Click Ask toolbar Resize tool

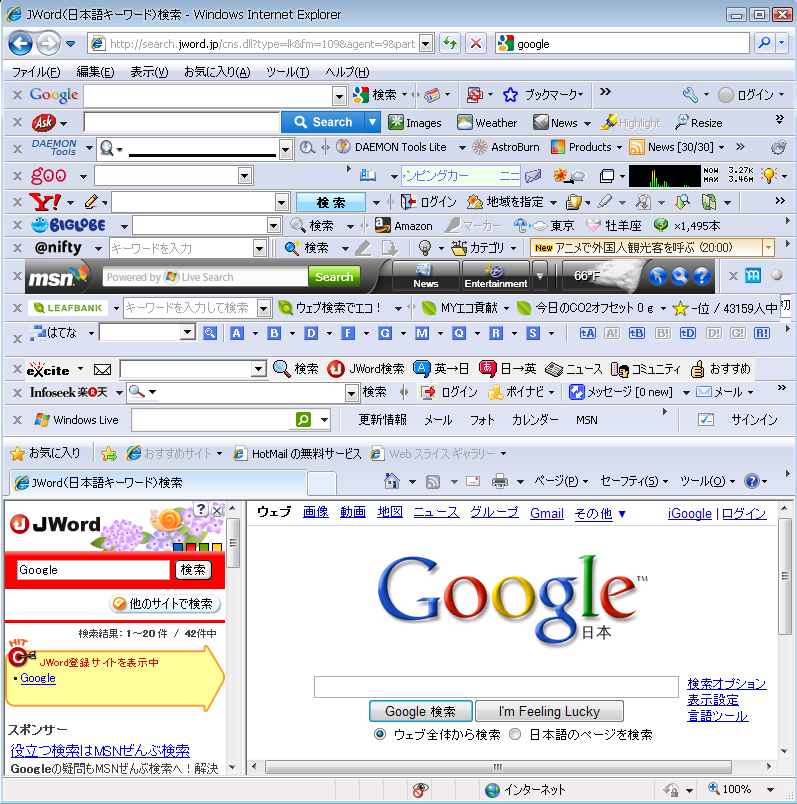(x=699, y=123)
